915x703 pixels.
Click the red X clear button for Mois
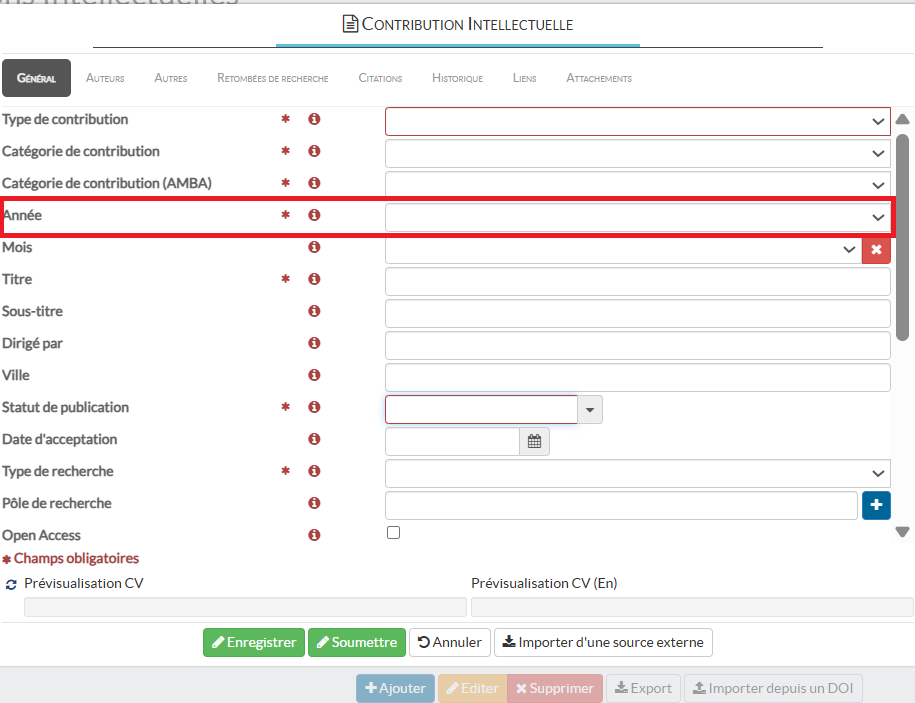876,249
